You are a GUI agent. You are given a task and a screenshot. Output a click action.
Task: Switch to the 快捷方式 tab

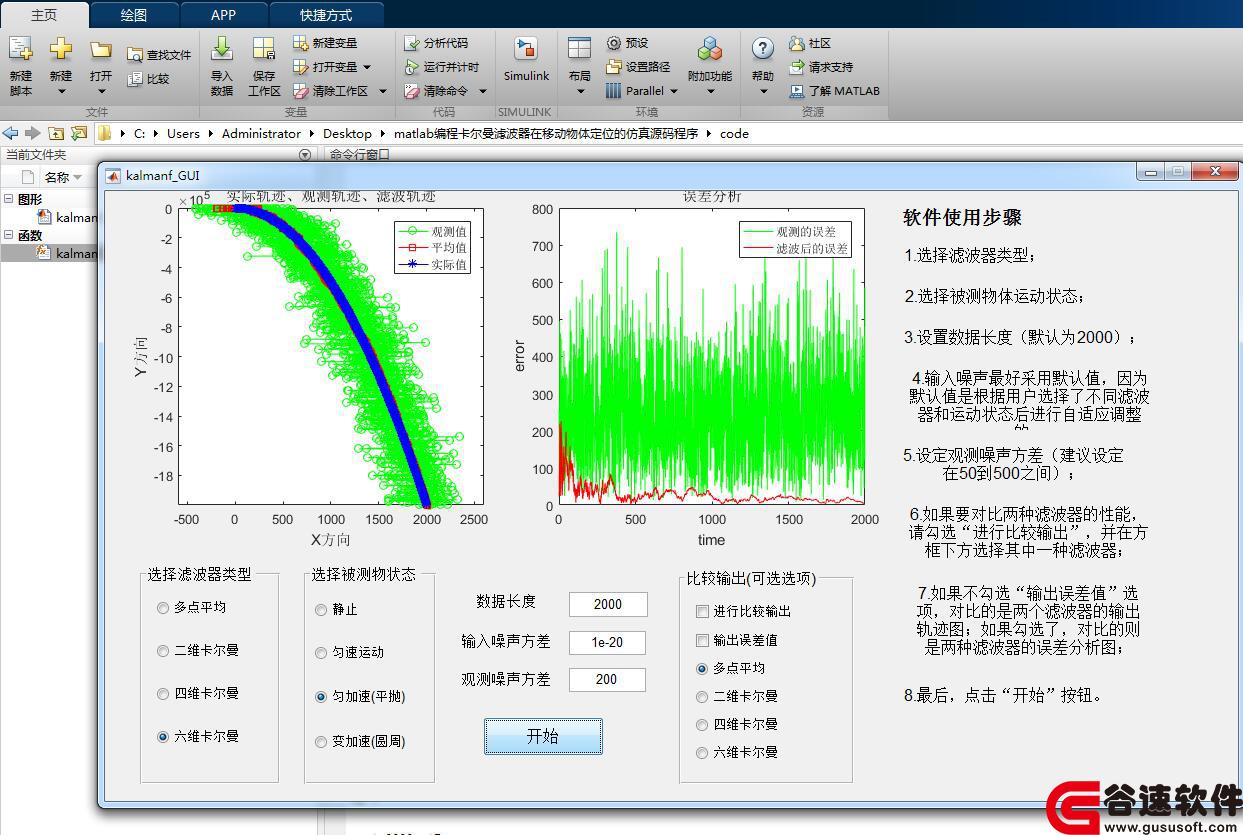click(x=326, y=15)
